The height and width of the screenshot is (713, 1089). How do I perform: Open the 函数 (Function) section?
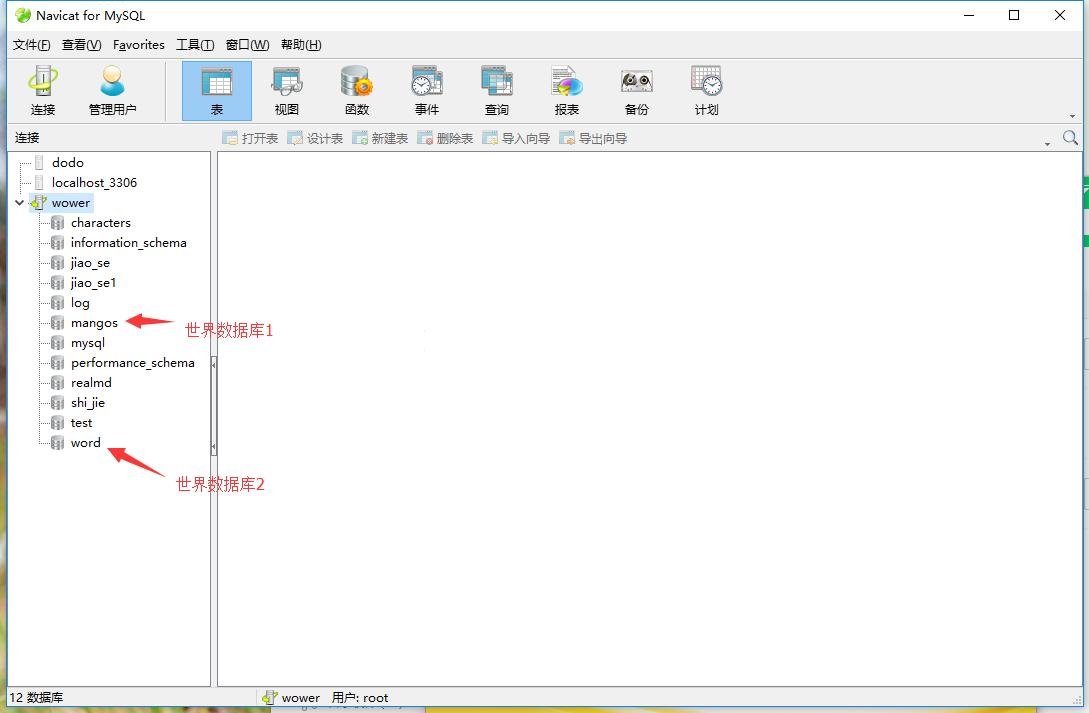click(x=357, y=90)
